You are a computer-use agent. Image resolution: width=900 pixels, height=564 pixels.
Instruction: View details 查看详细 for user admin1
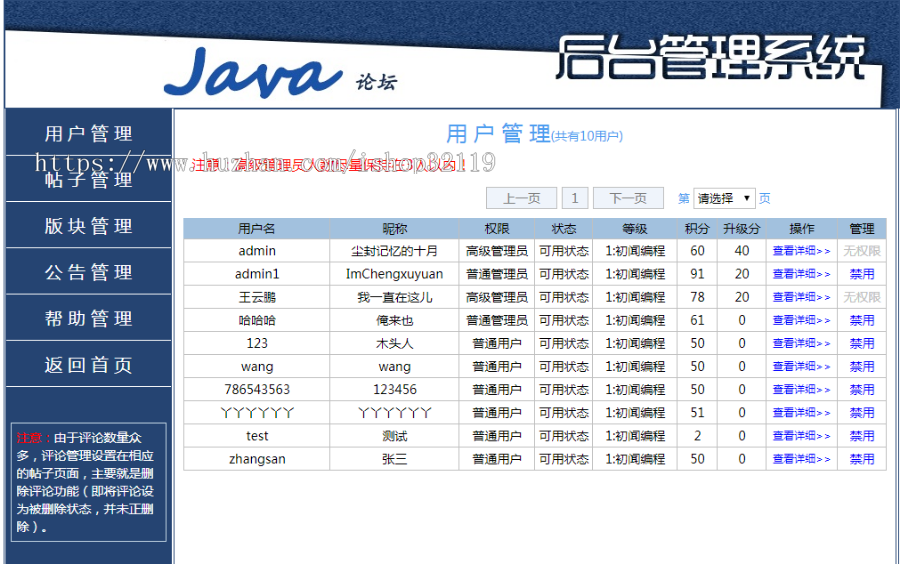(x=801, y=274)
